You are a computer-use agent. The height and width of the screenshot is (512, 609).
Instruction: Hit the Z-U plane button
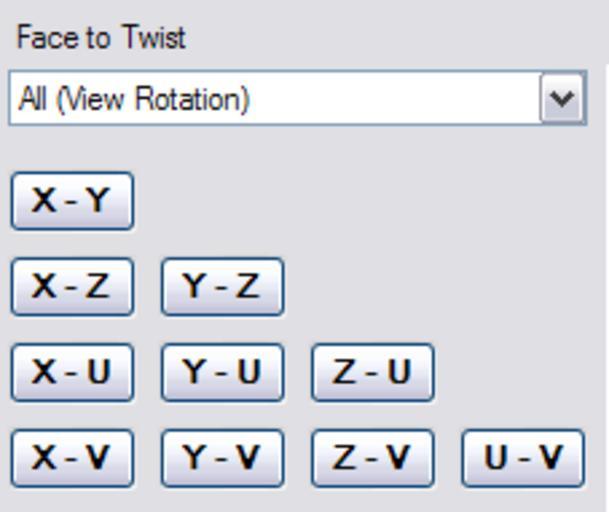pyautogui.click(x=372, y=373)
